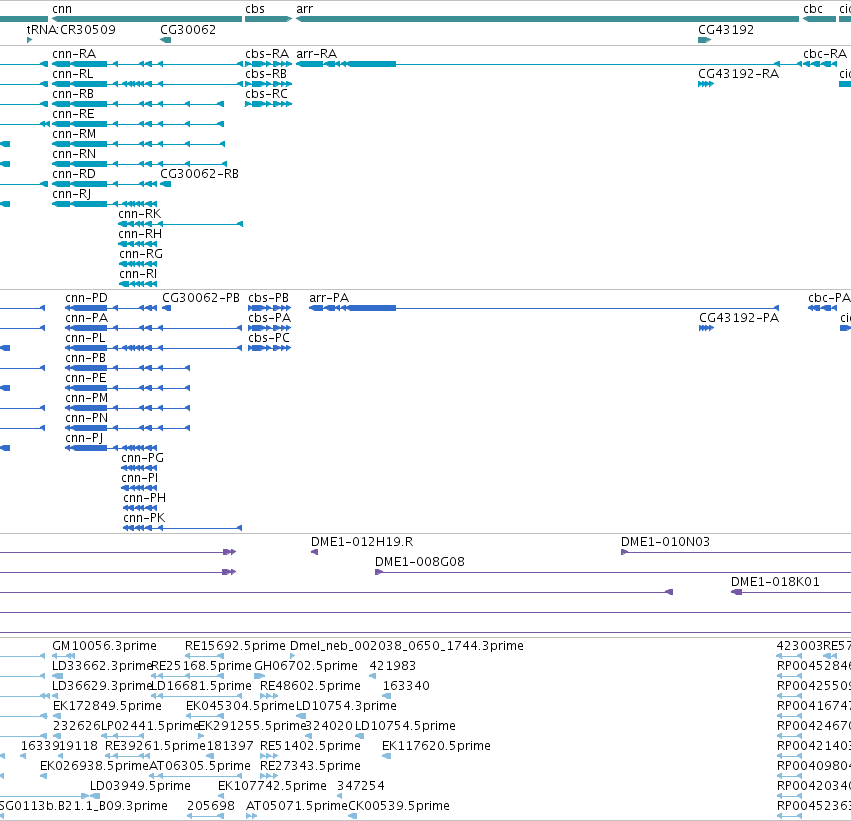Click the cnn-RH transcript label
Screen dimensions: 851x821
coord(140,234)
